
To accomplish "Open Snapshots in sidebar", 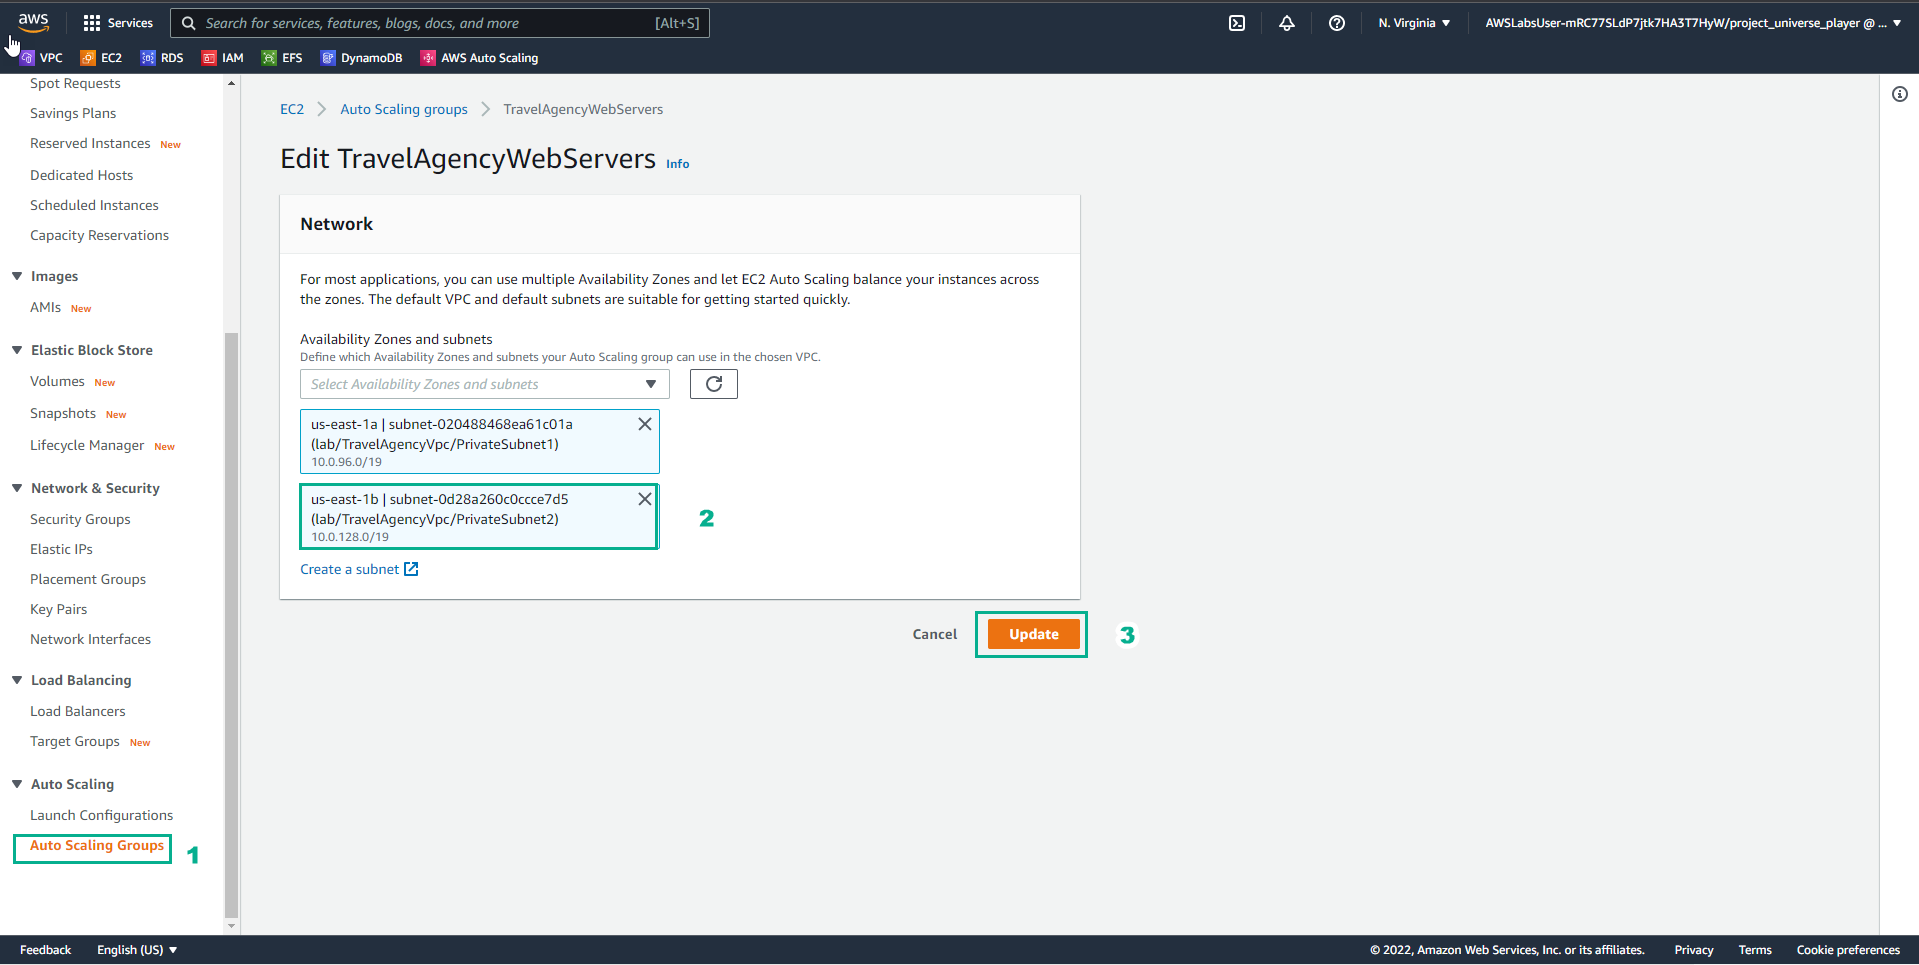I will [x=63, y=413].
